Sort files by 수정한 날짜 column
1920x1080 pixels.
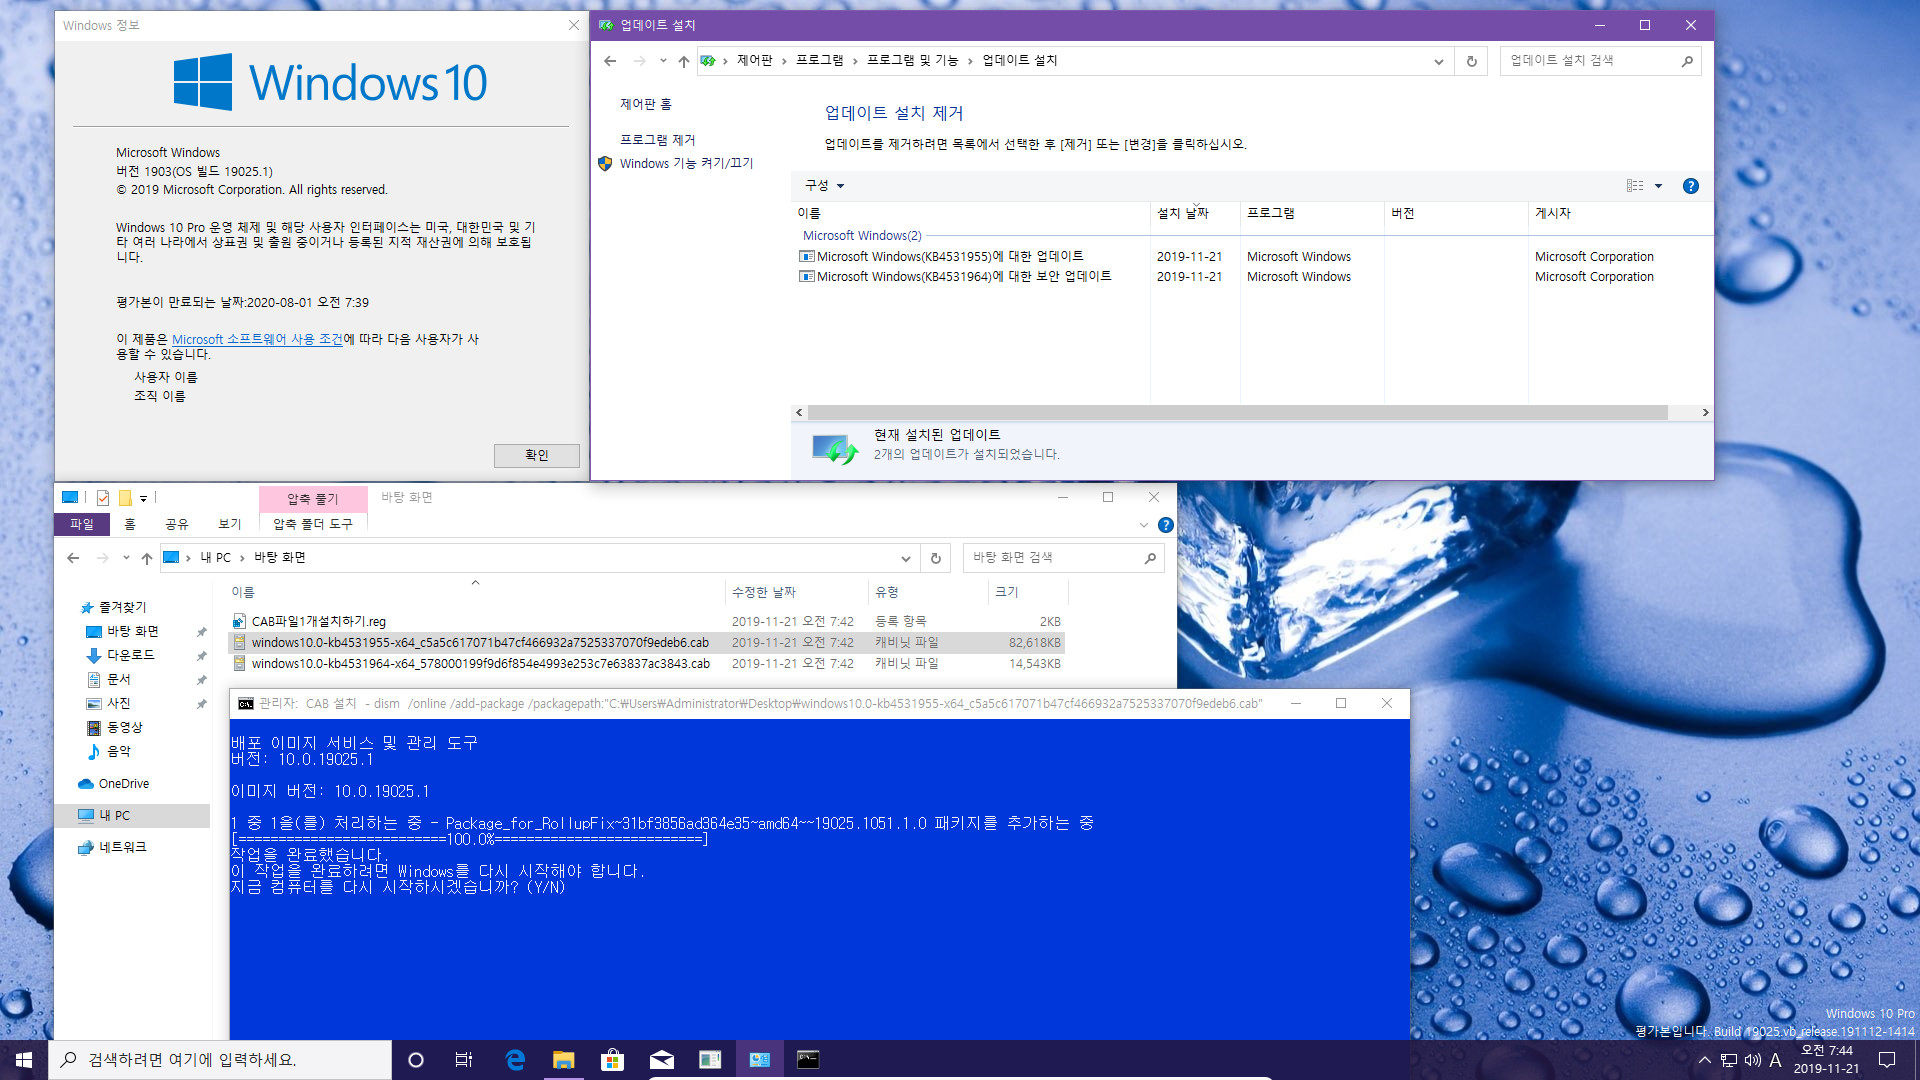pos(797,592)
